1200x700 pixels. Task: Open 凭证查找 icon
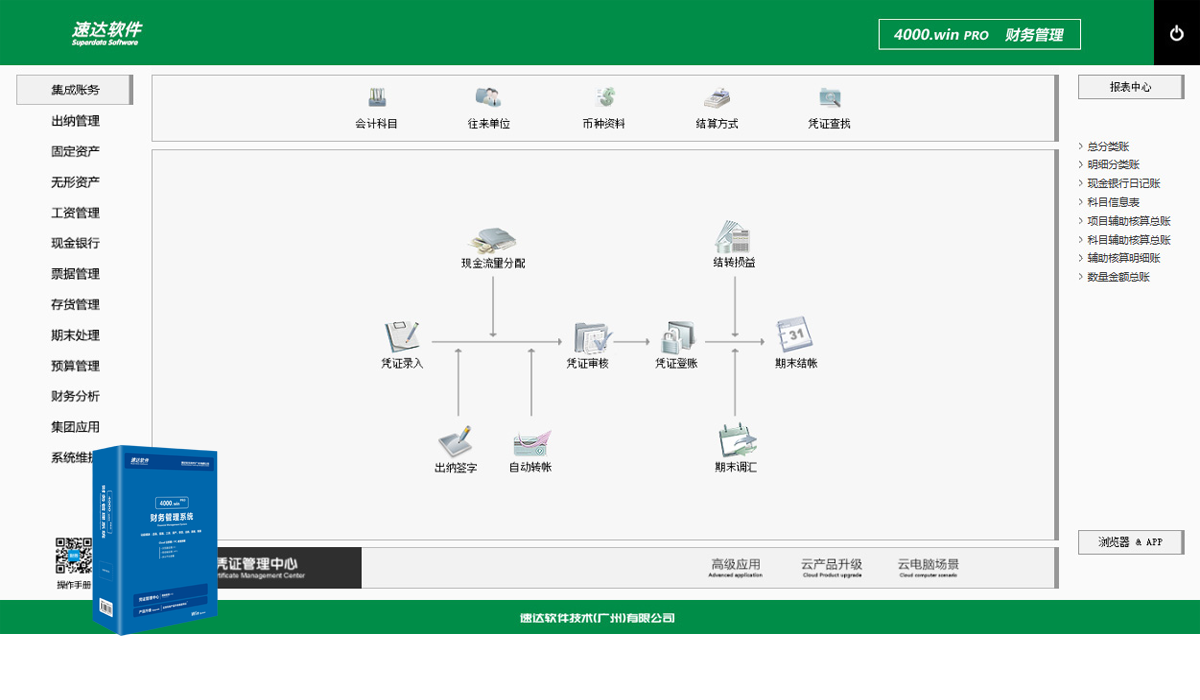click(829, 98)
